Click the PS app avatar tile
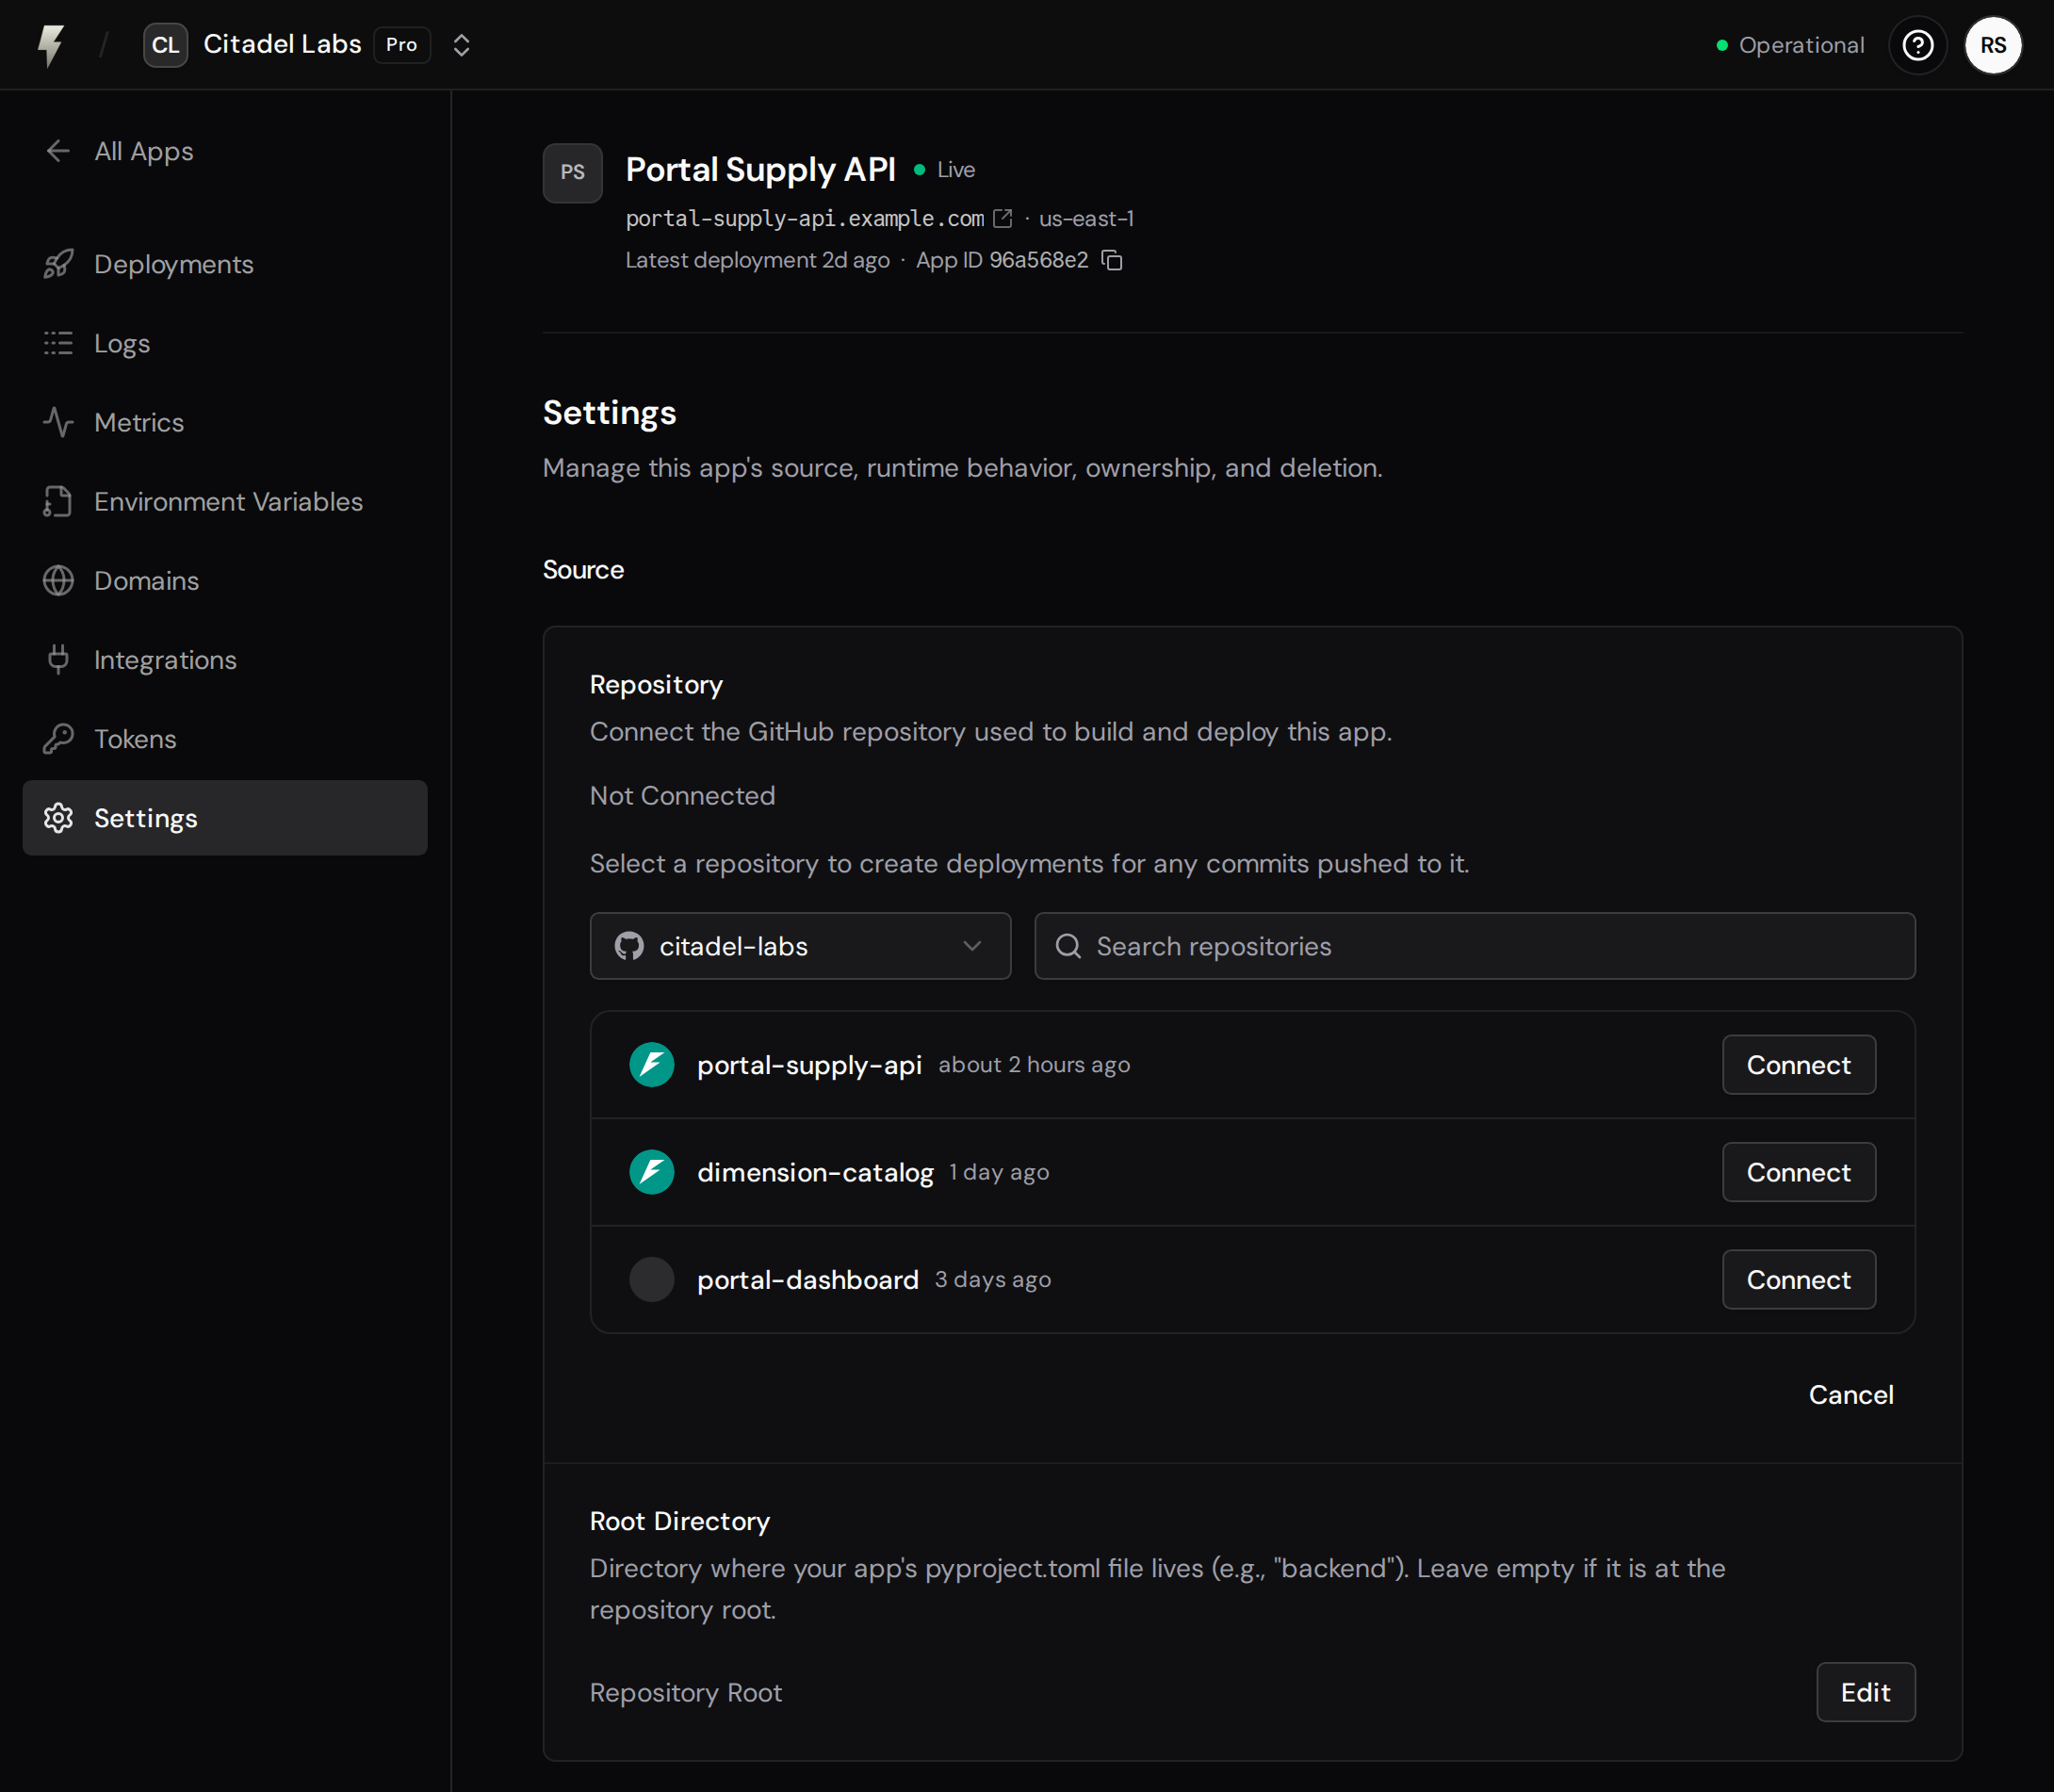 pyautogui.click(x=572, y=172)
